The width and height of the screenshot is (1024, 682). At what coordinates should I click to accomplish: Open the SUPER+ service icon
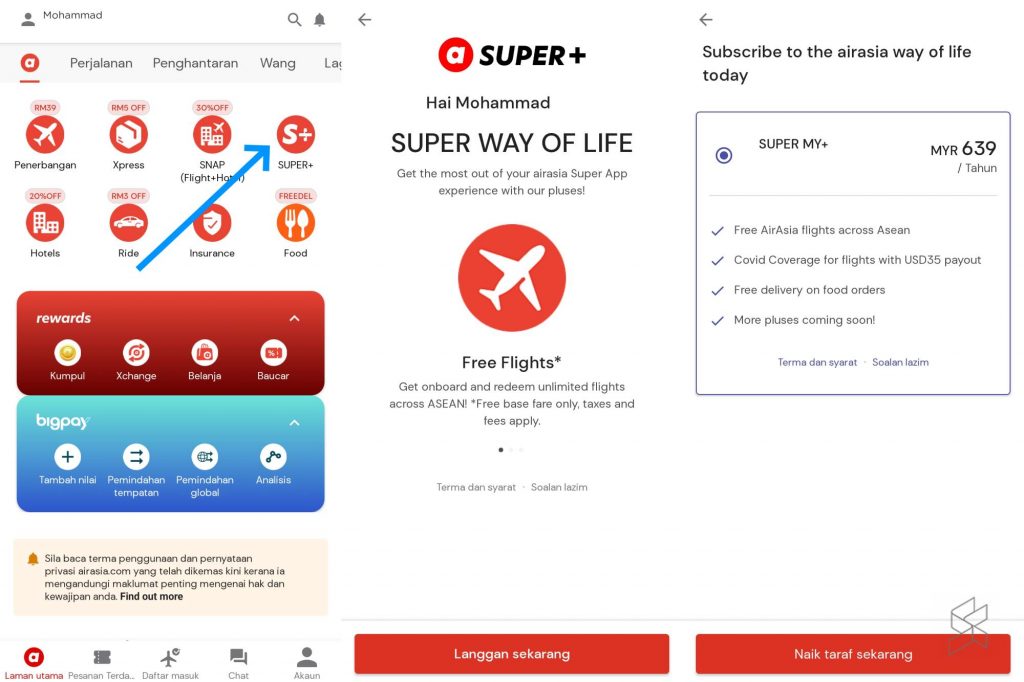(296, 135)
